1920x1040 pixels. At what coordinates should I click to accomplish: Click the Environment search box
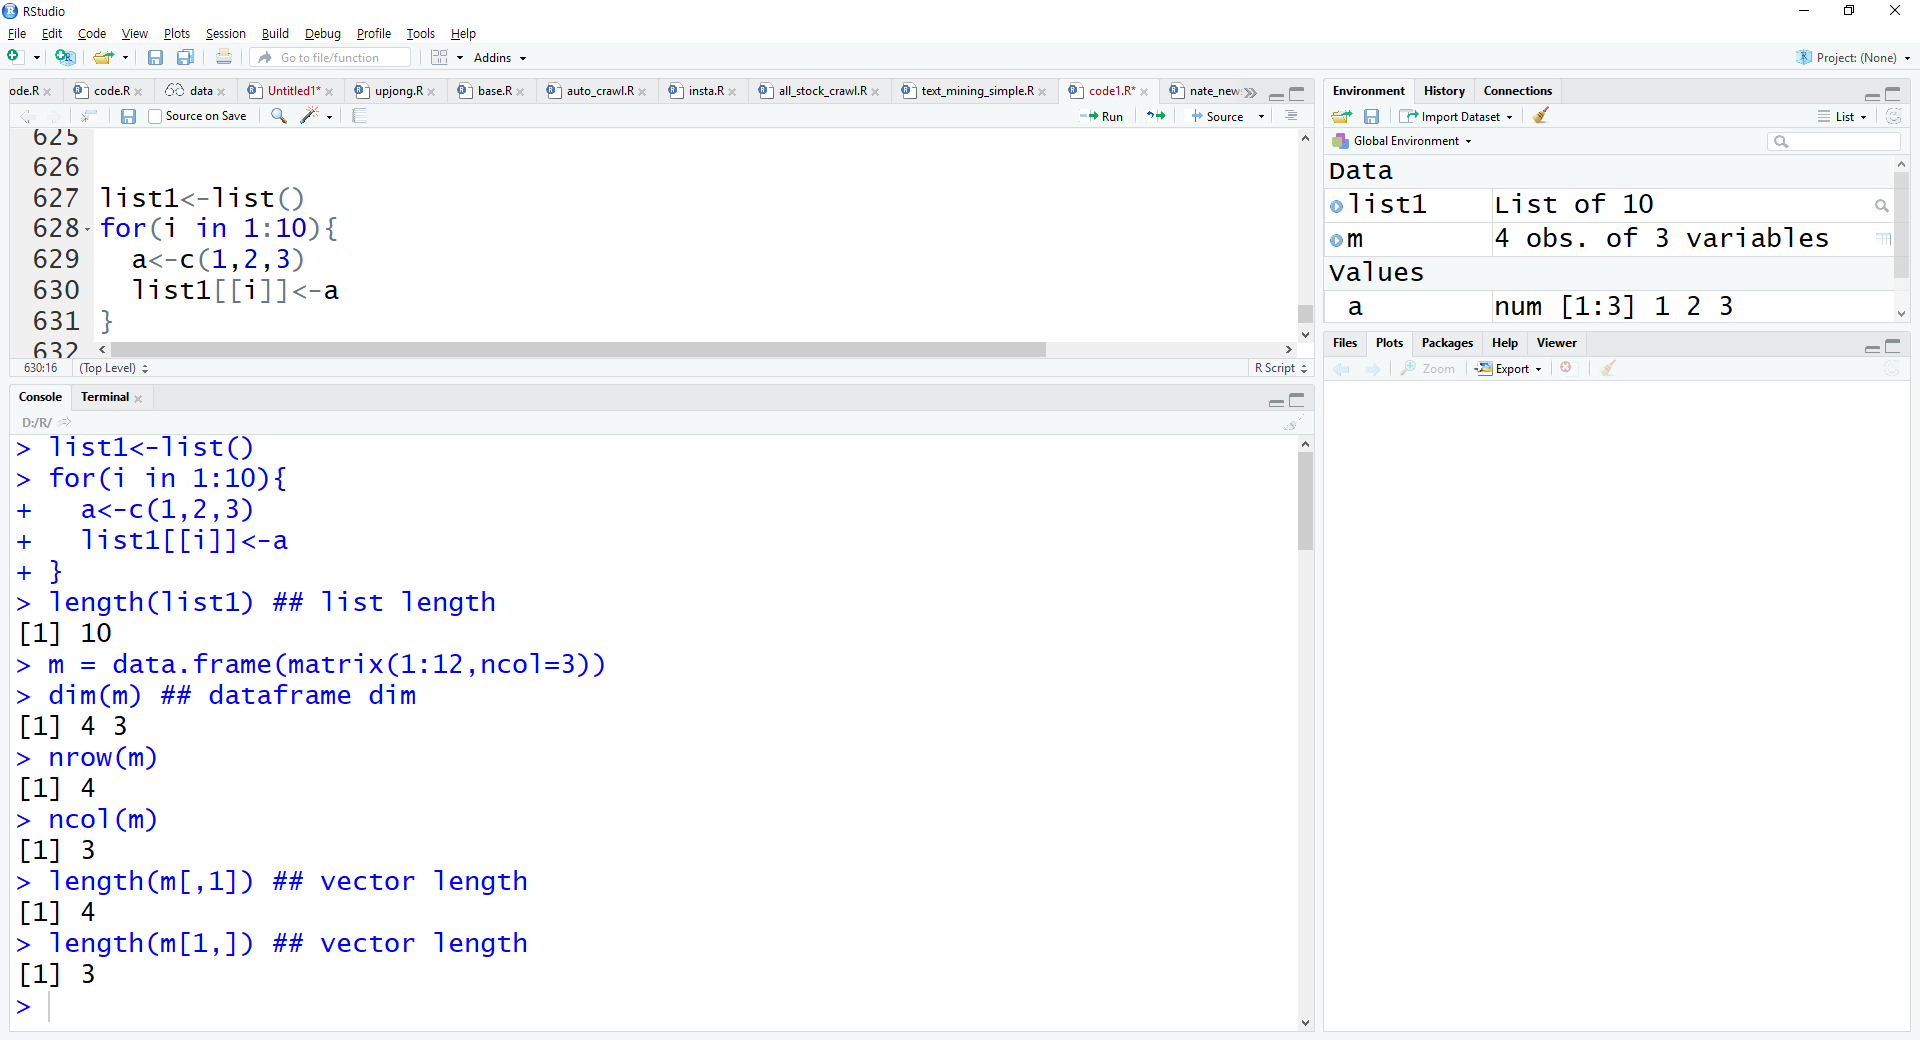coord(1833,141)
